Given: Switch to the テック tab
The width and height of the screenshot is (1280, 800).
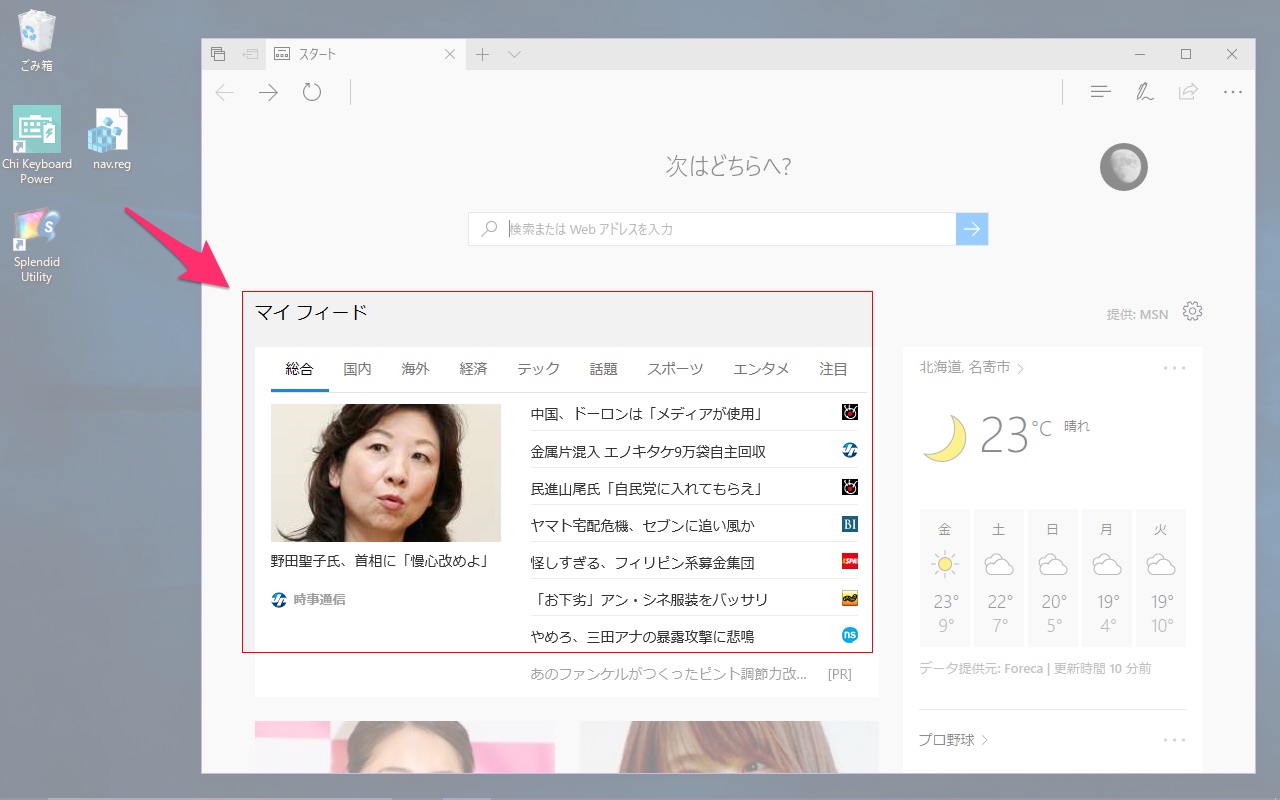Looking at the screenshot, I should click(538, 369).
